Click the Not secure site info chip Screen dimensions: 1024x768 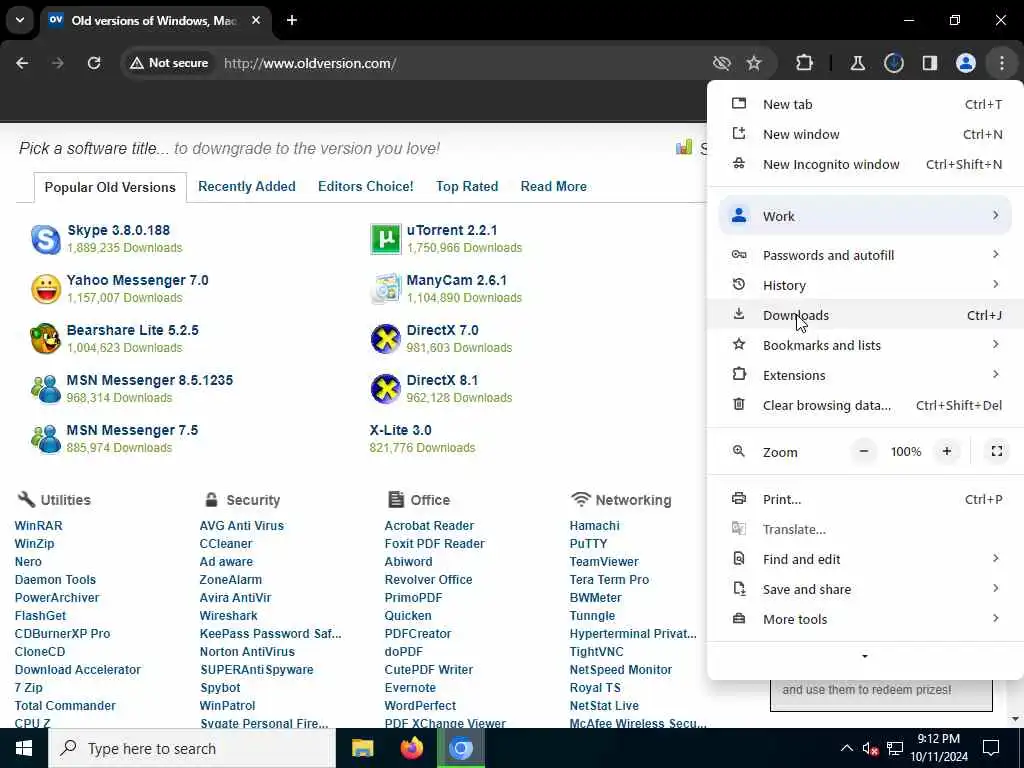pos(169,63)
